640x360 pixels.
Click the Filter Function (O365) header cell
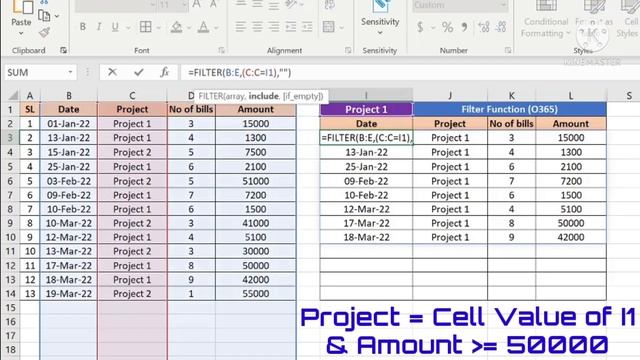point(509,109)
